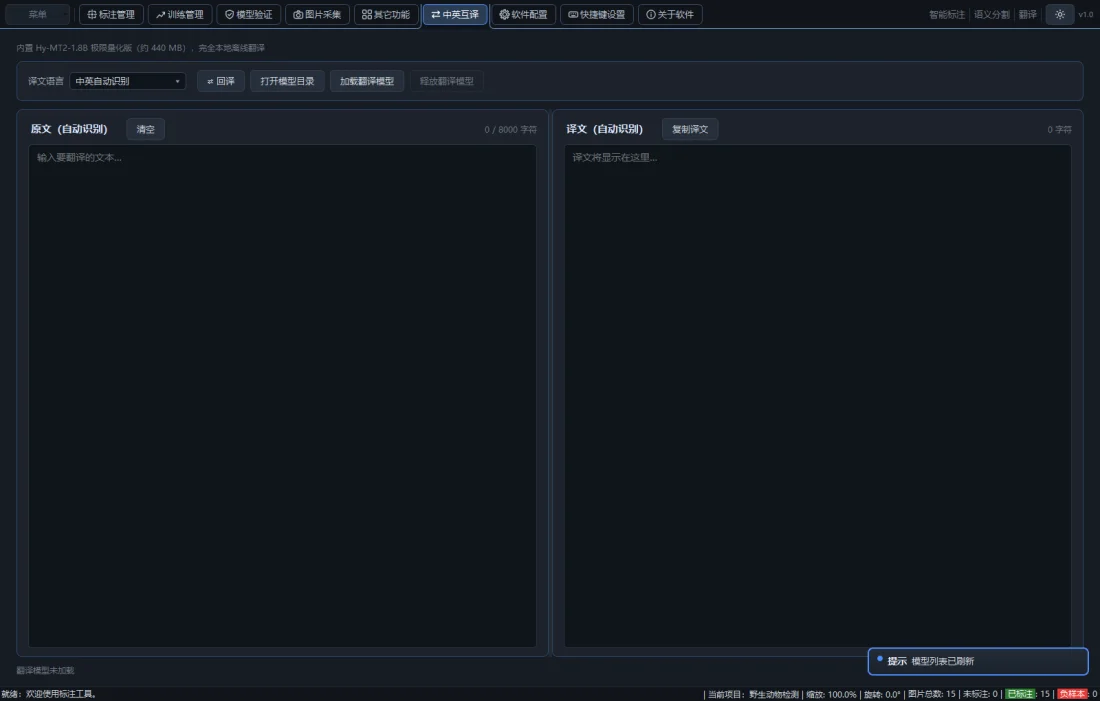Click the 图片总数: 15 status entry
This screenshot has width=1100, height=701.
(932, 695)
